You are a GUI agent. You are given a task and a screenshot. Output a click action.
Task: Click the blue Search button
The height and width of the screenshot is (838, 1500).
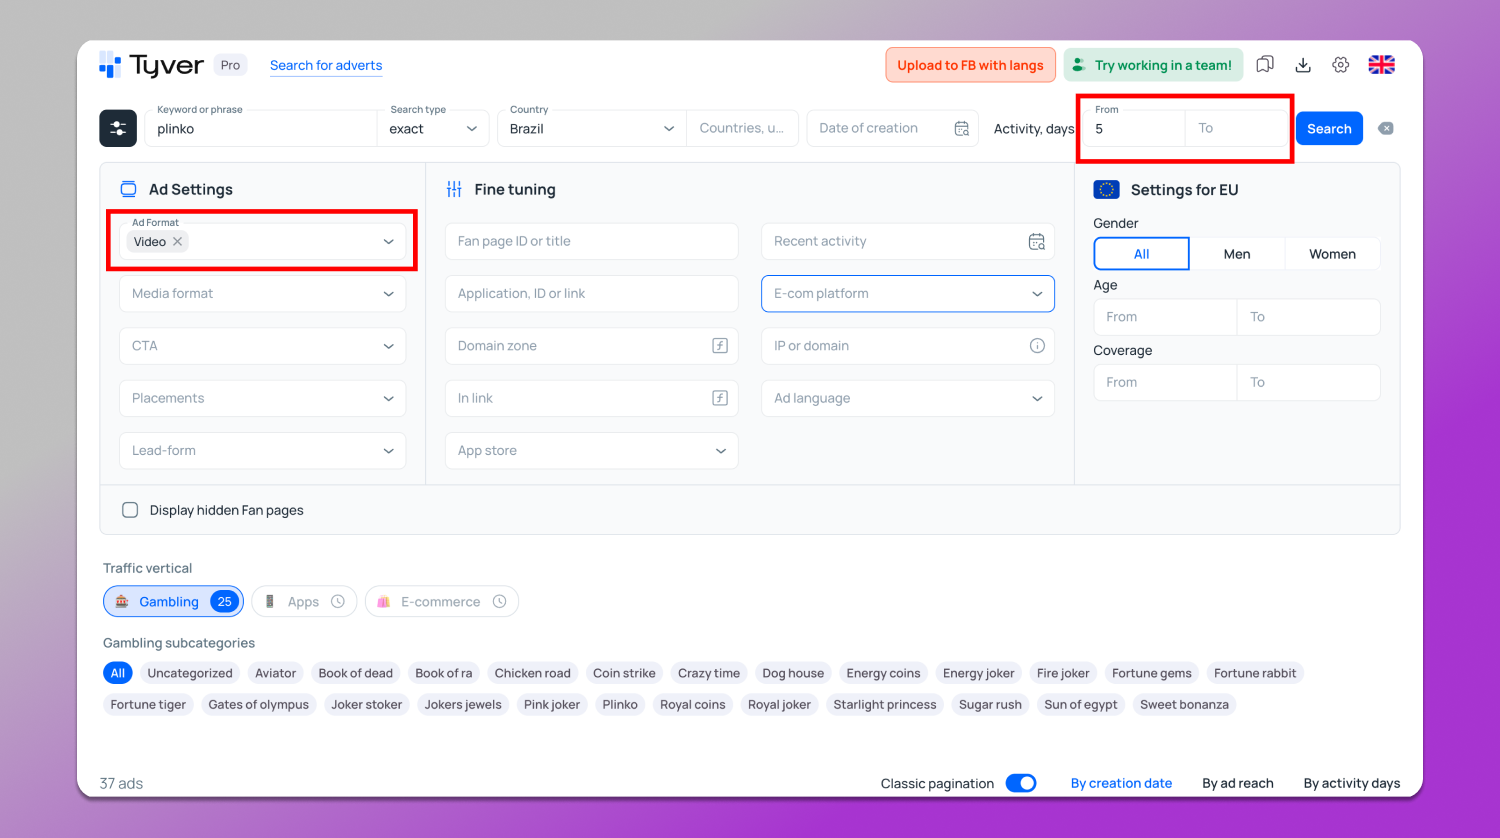click(1328, 129)
